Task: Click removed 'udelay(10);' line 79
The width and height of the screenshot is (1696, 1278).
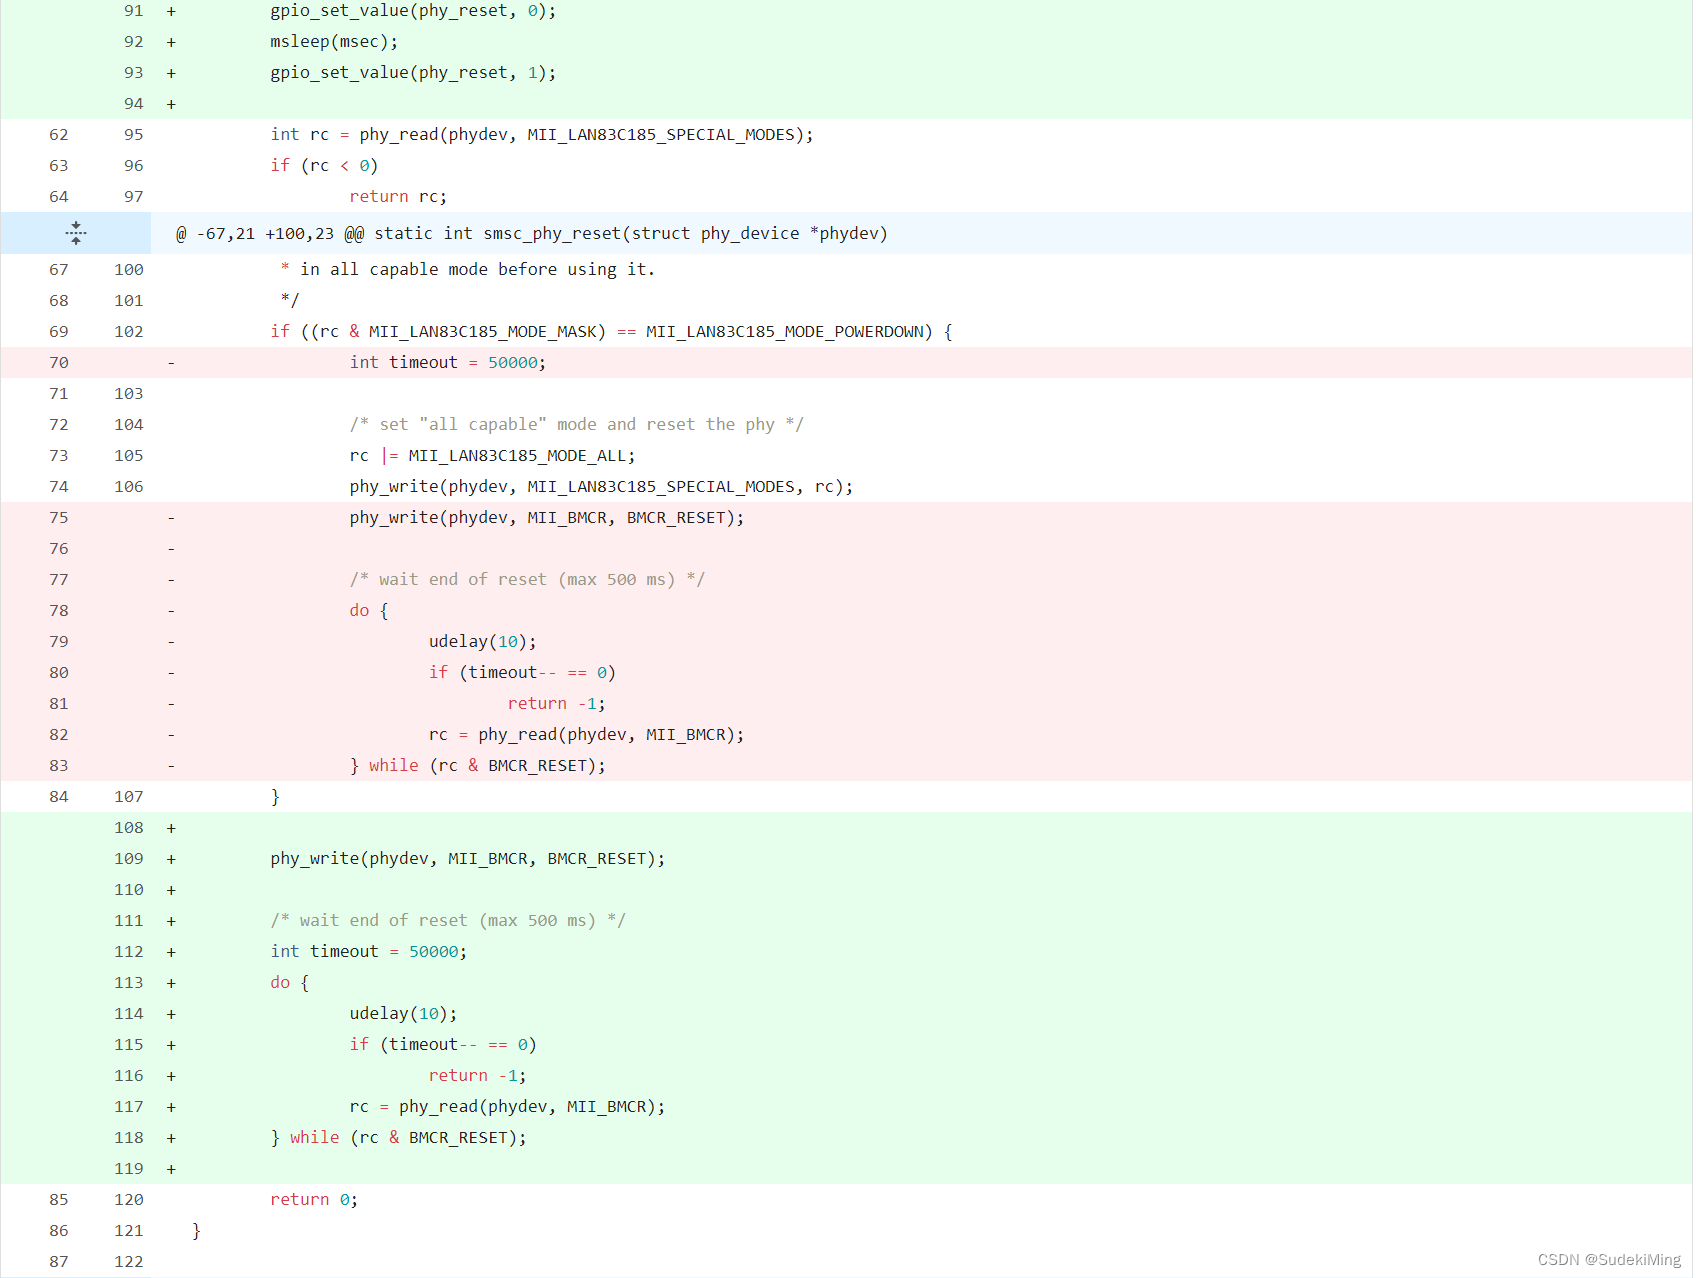Action: [x=483, y=641]
